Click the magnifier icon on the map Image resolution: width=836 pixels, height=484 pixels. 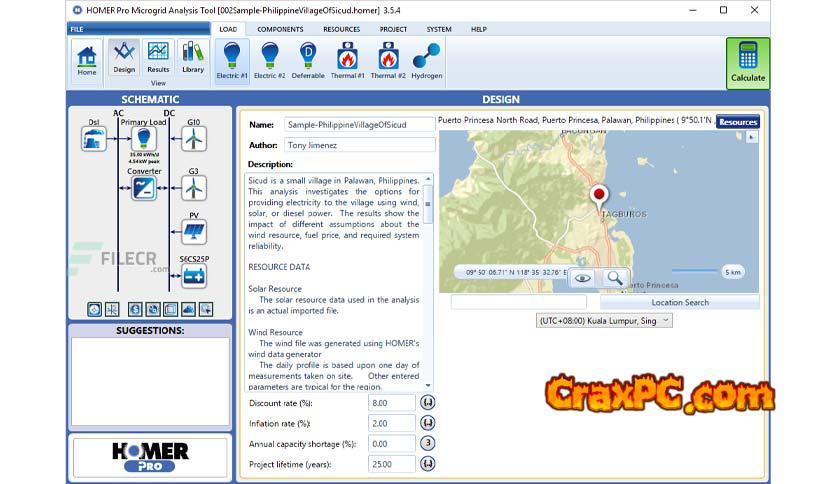click(615, 278)
